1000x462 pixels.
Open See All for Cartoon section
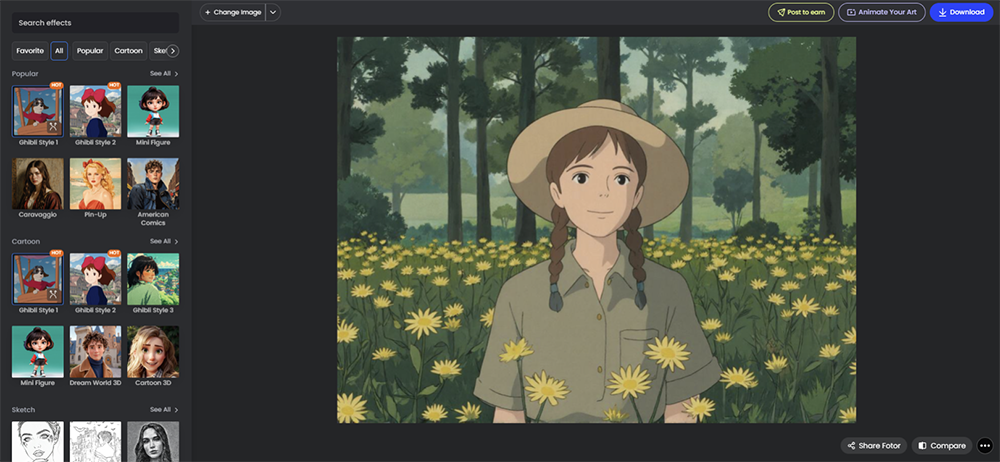pyautogui.click(x=164, y=241)
